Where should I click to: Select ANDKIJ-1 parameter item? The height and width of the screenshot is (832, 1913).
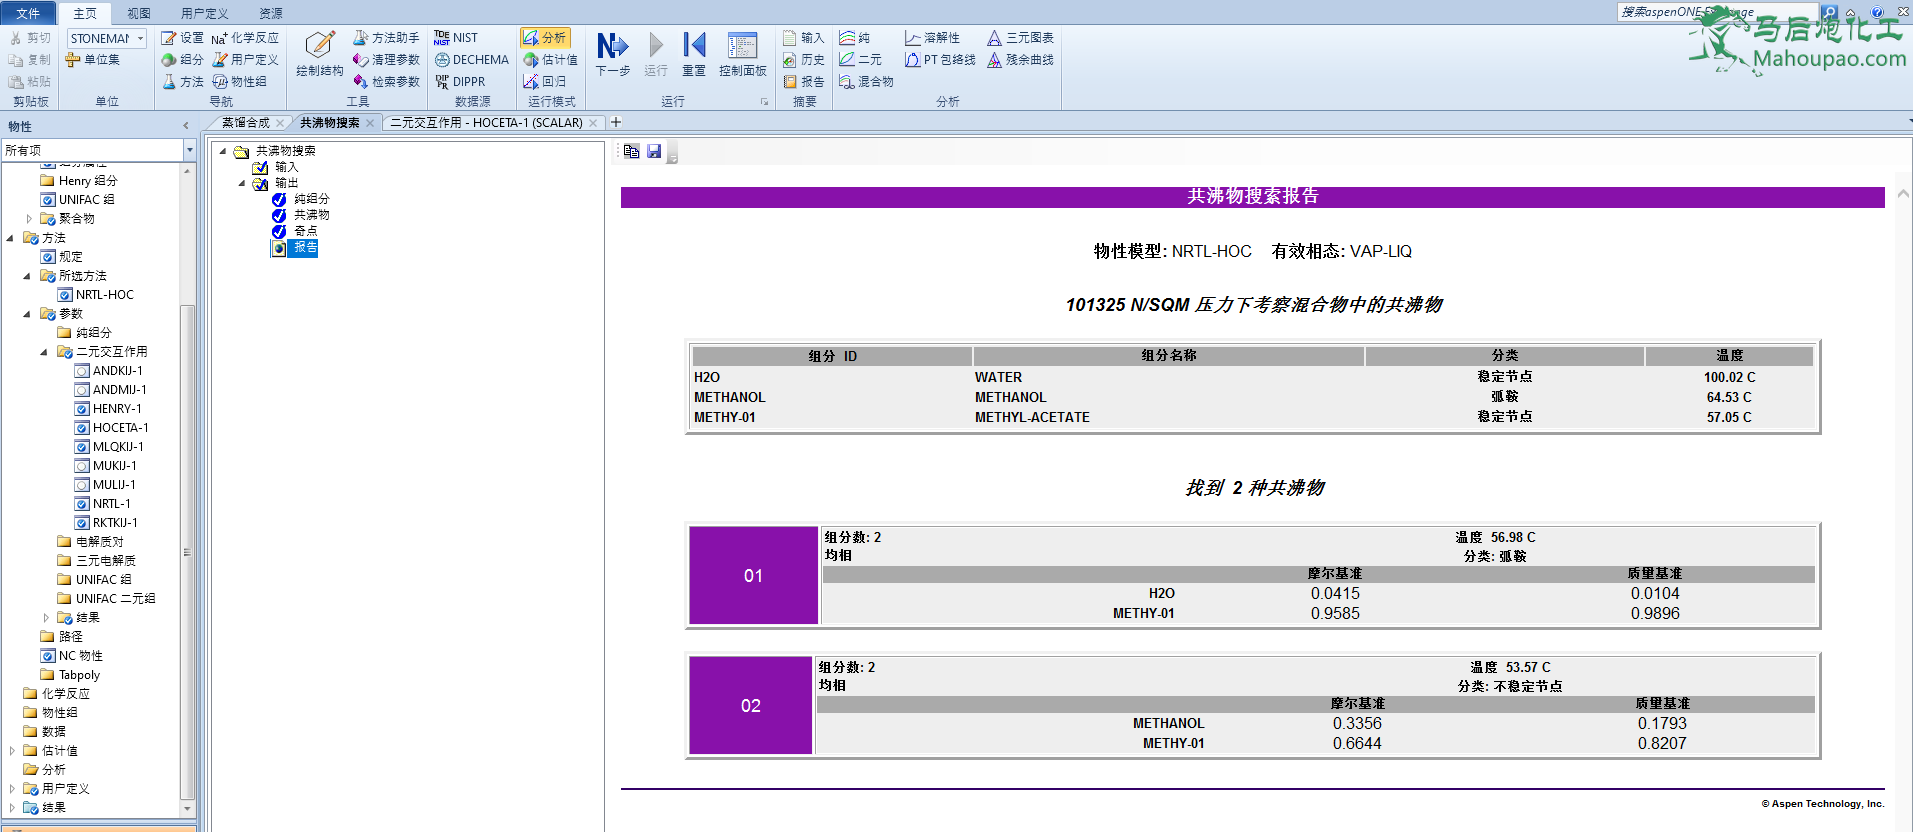point(117,371)
